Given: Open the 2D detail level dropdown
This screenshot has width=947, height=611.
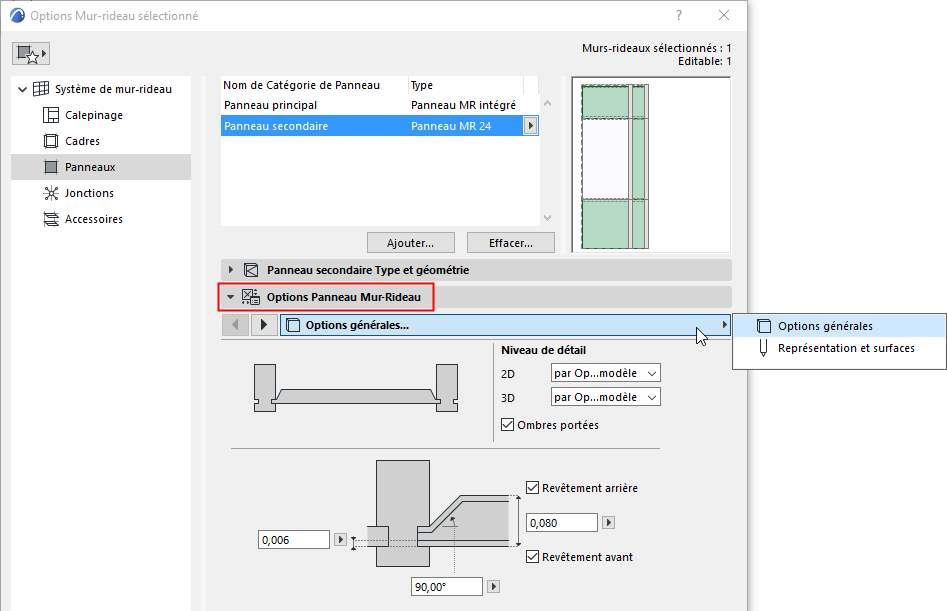Looking at the screenshot, I should (605, 373).
